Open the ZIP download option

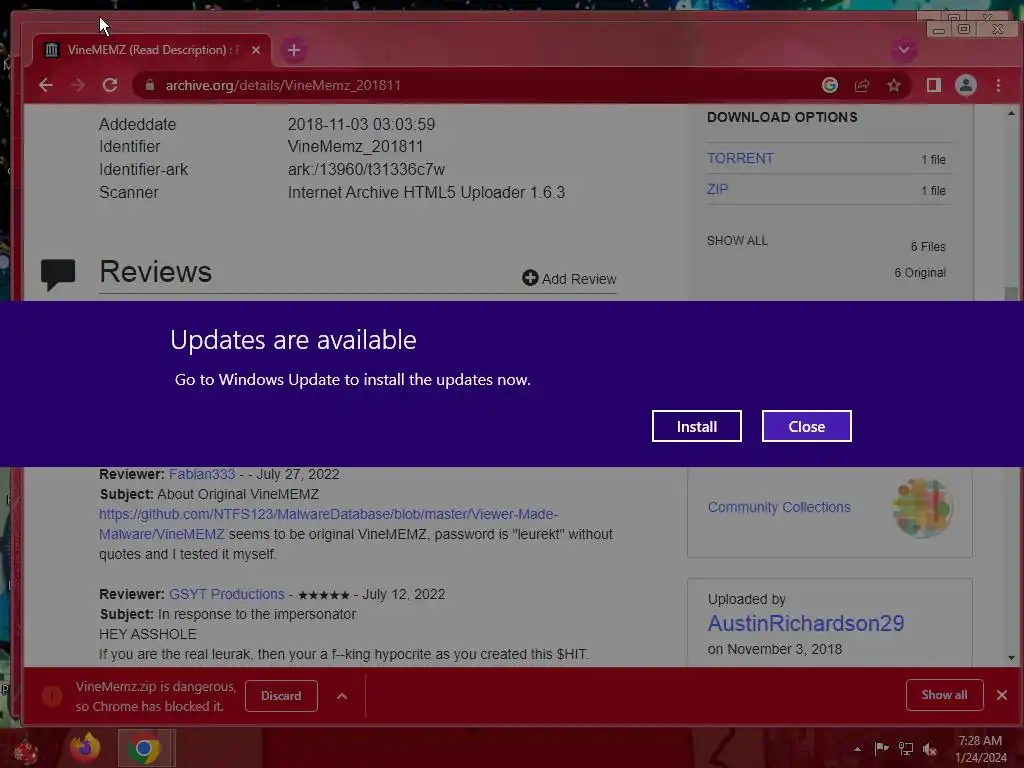[x=717, y=189]
